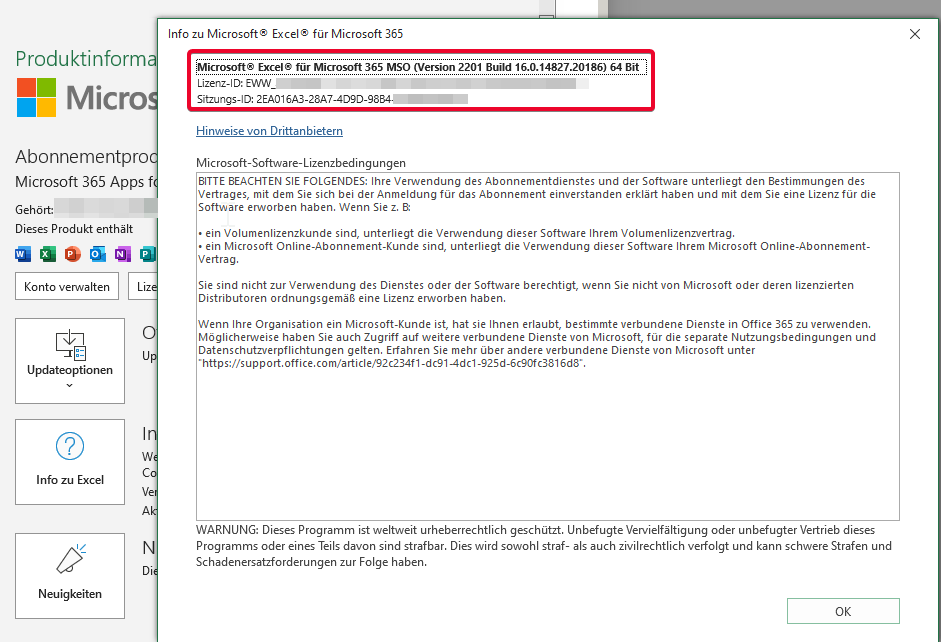Screen dimensions: 941x642
Task: Click the Microsoft four-color logo
Action: 36,97
